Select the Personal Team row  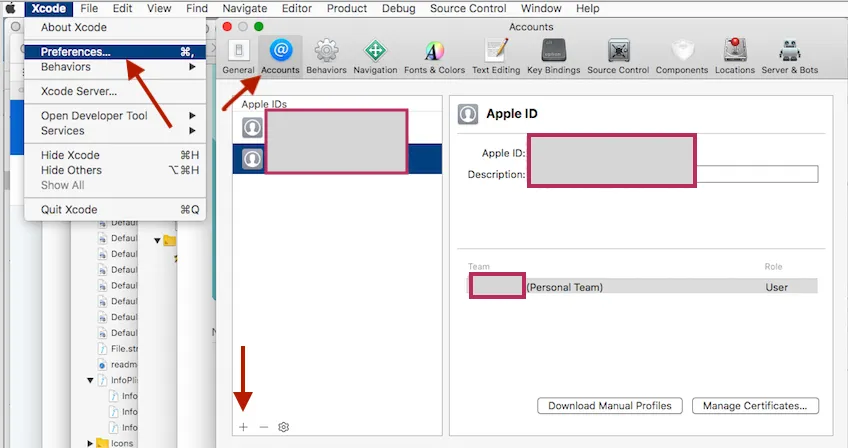click(642, 287)
